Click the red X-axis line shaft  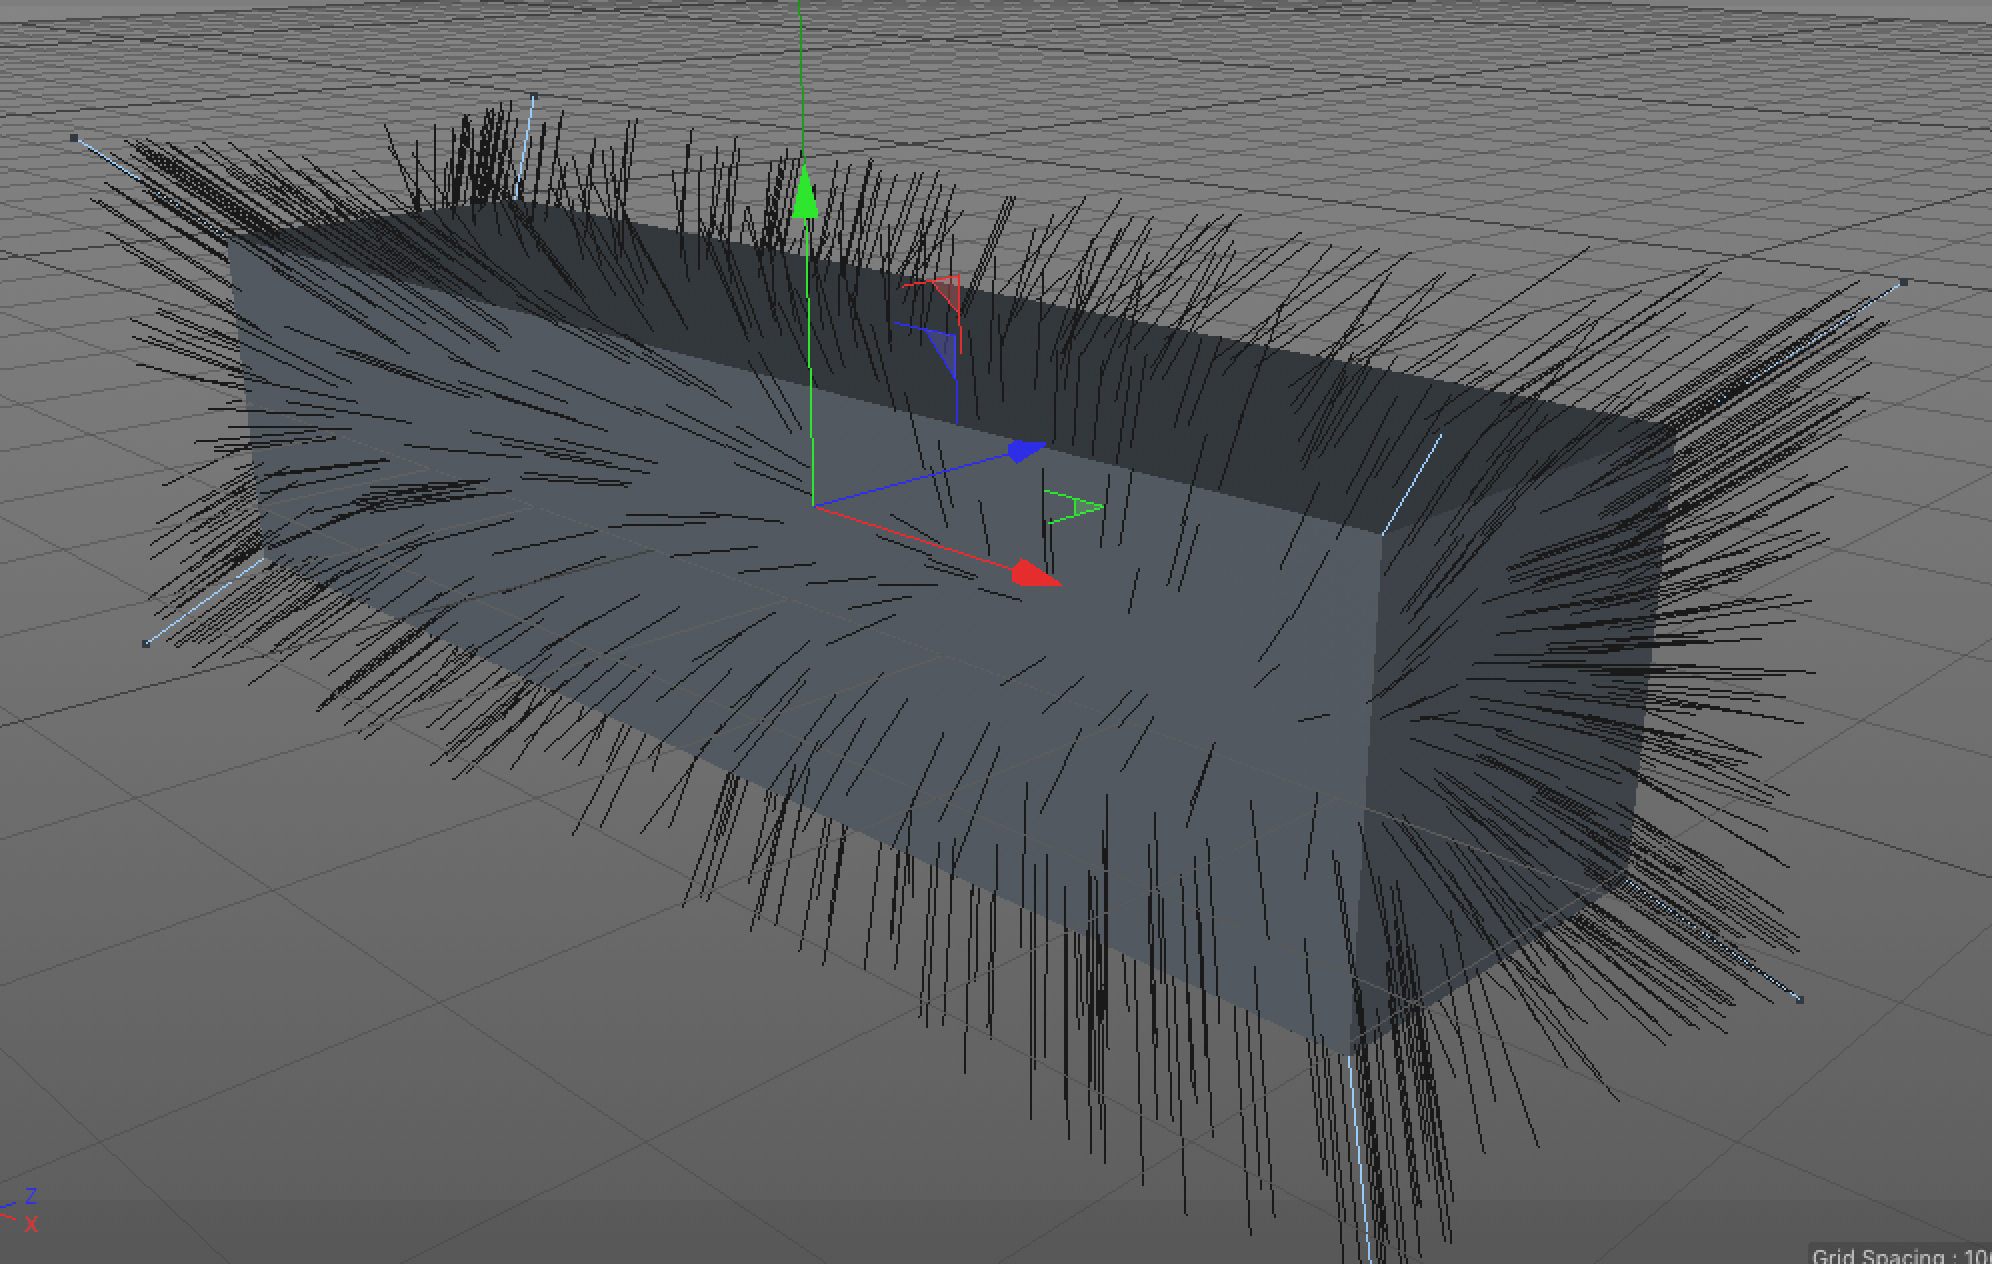click(910, 538)
